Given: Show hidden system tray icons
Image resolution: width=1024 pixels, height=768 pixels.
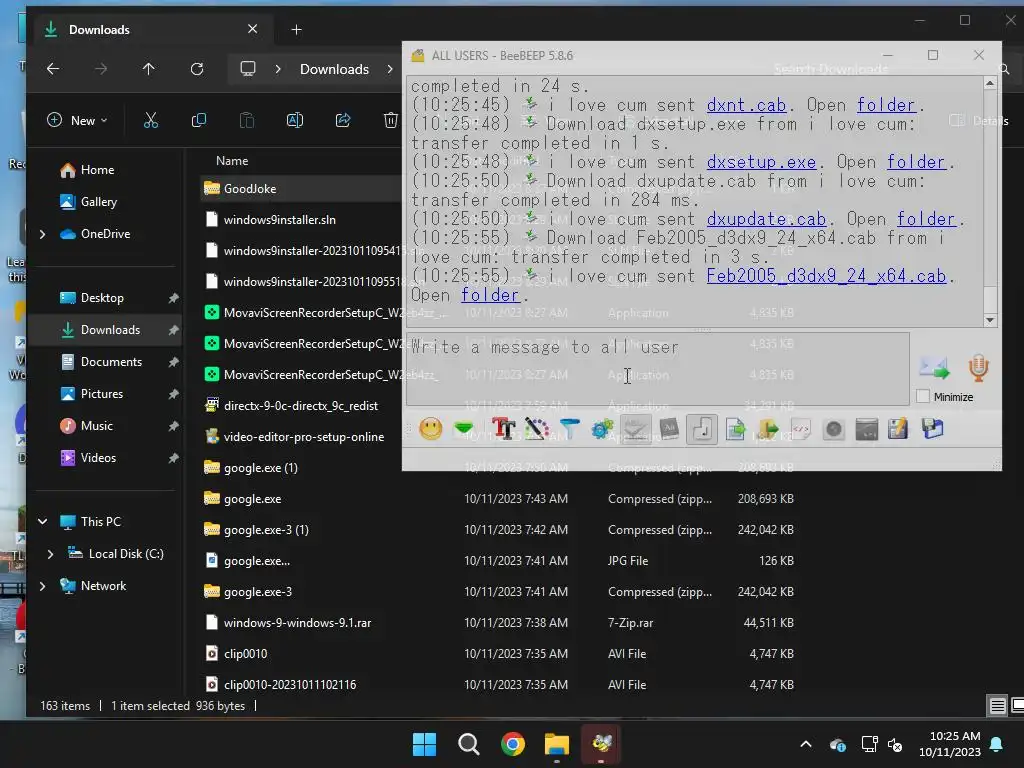Looking at the screenshot, I should [806, 744].
